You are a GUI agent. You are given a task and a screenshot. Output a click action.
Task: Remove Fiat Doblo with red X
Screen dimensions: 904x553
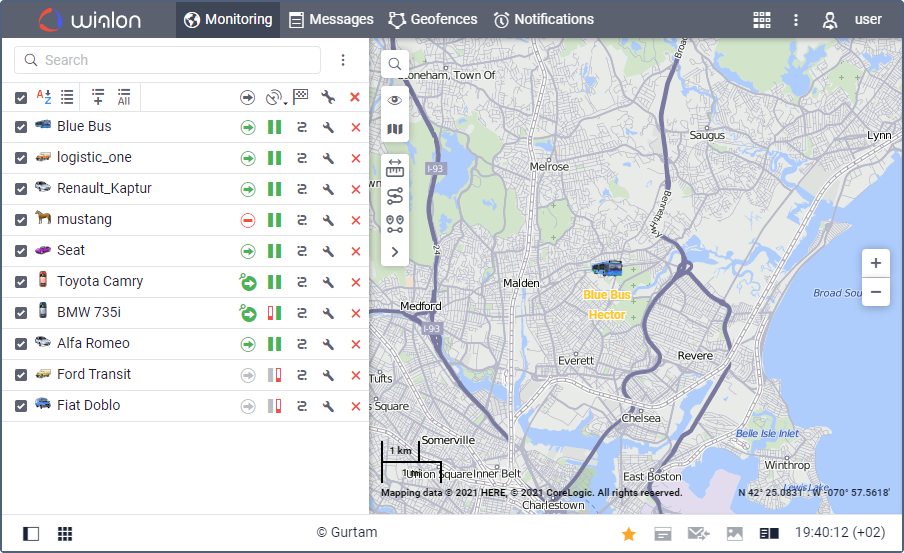click(x=356, y=407)
